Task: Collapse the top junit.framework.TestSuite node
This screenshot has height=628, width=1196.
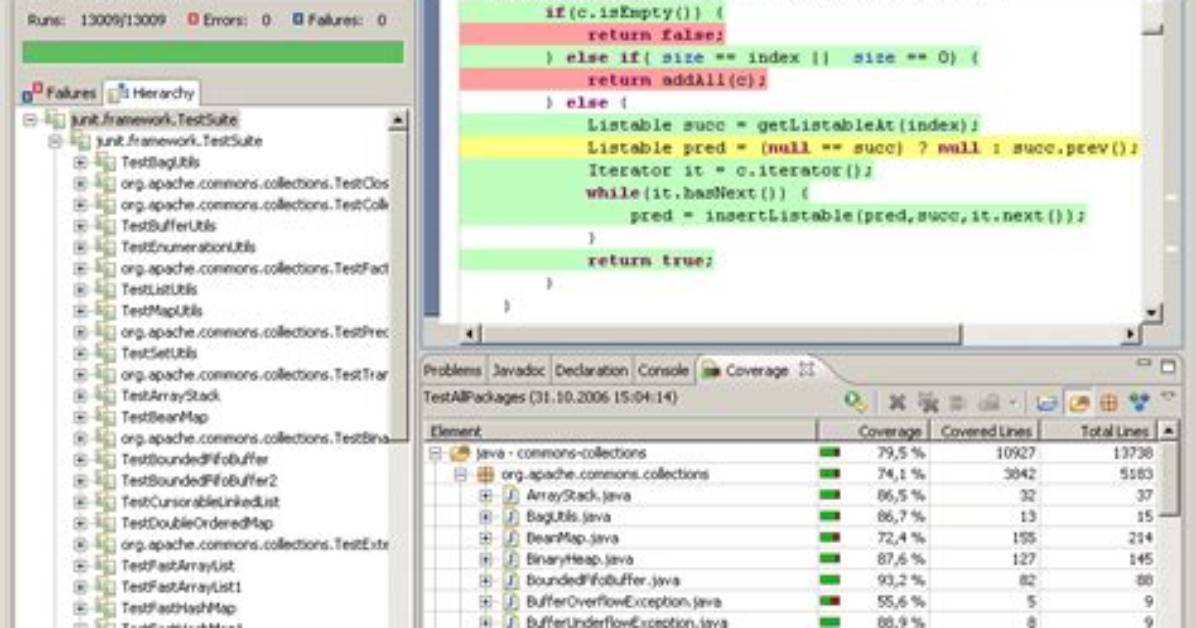Action: pyautogui.click(x=31, y=120)
